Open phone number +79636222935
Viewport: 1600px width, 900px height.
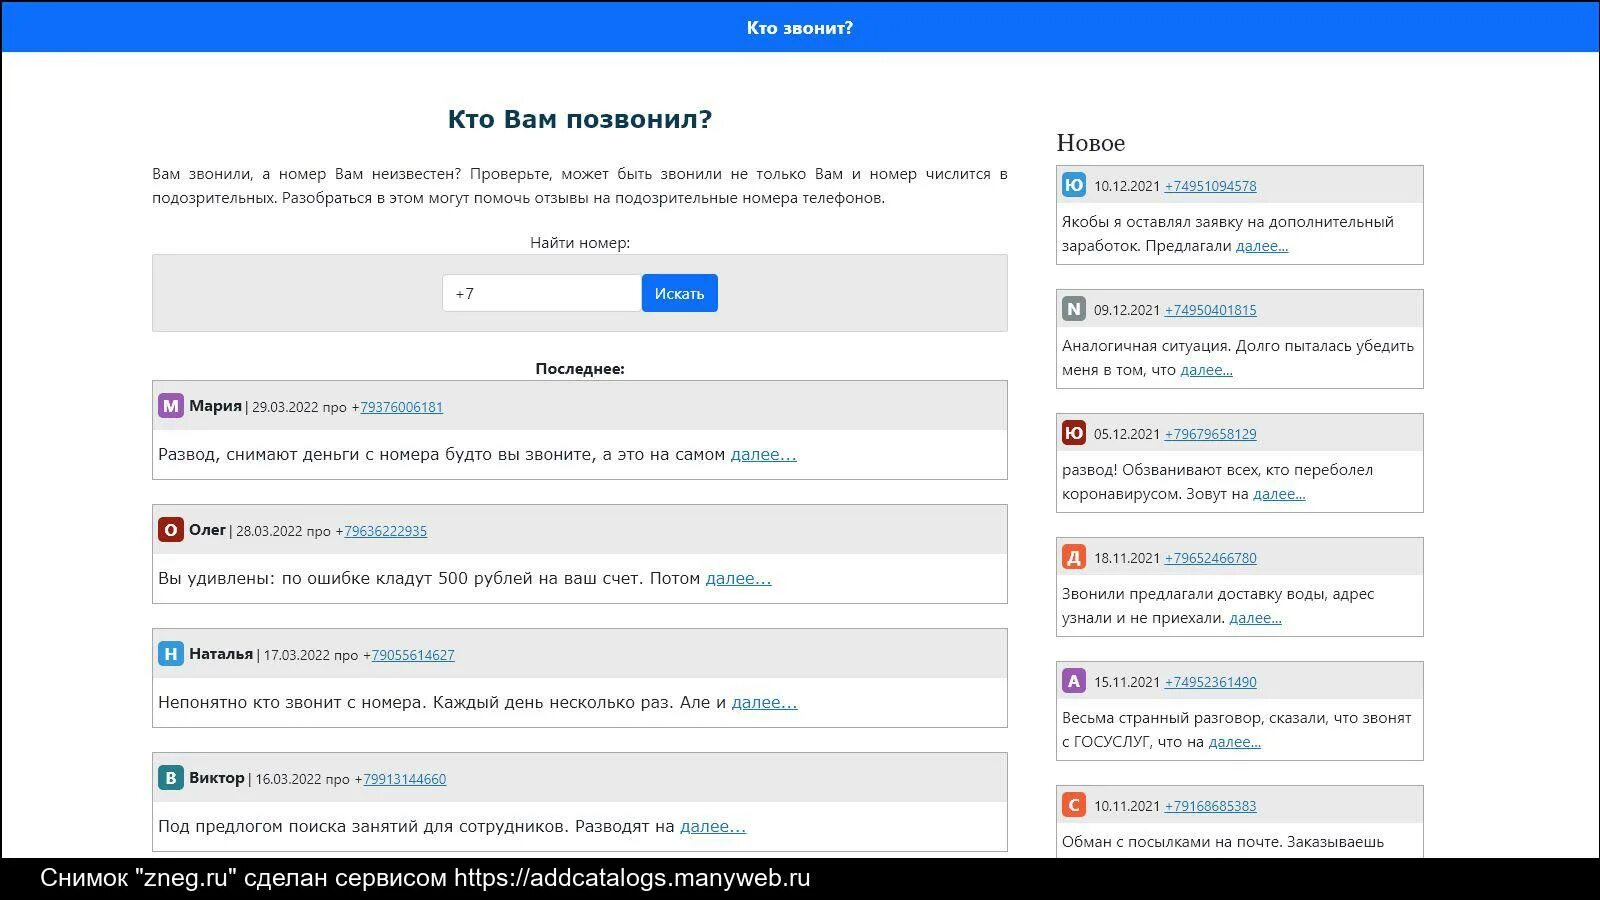coord(385,531)
